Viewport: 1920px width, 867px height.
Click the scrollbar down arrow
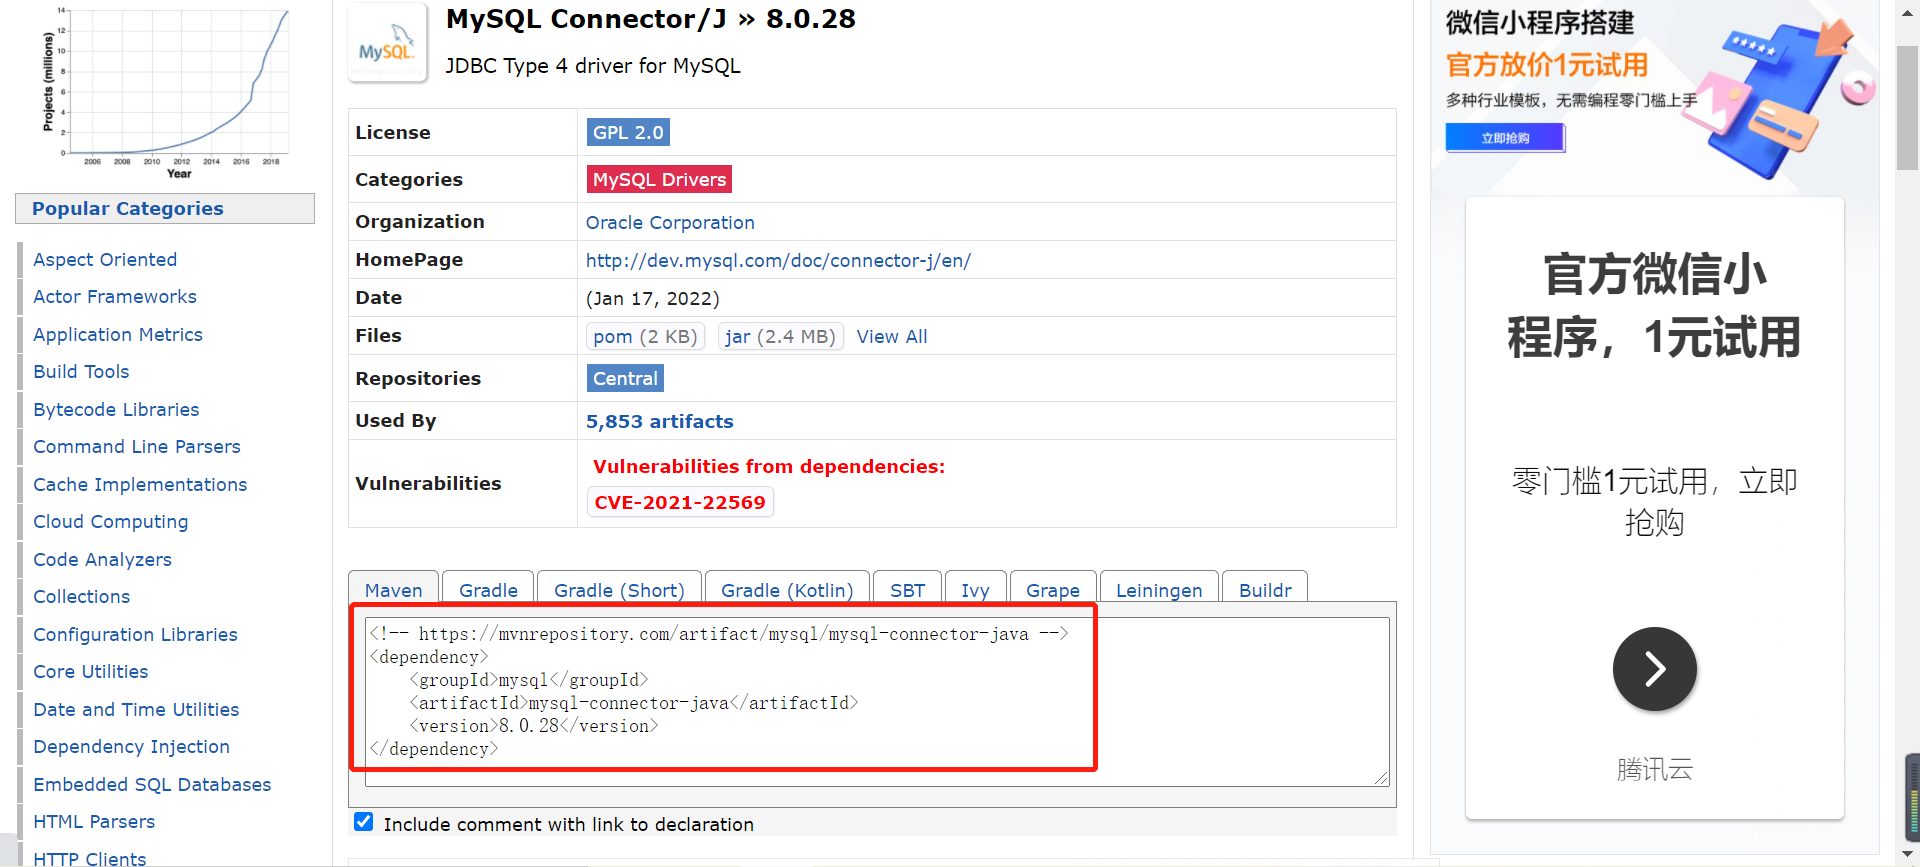[x=1907, y=857]
